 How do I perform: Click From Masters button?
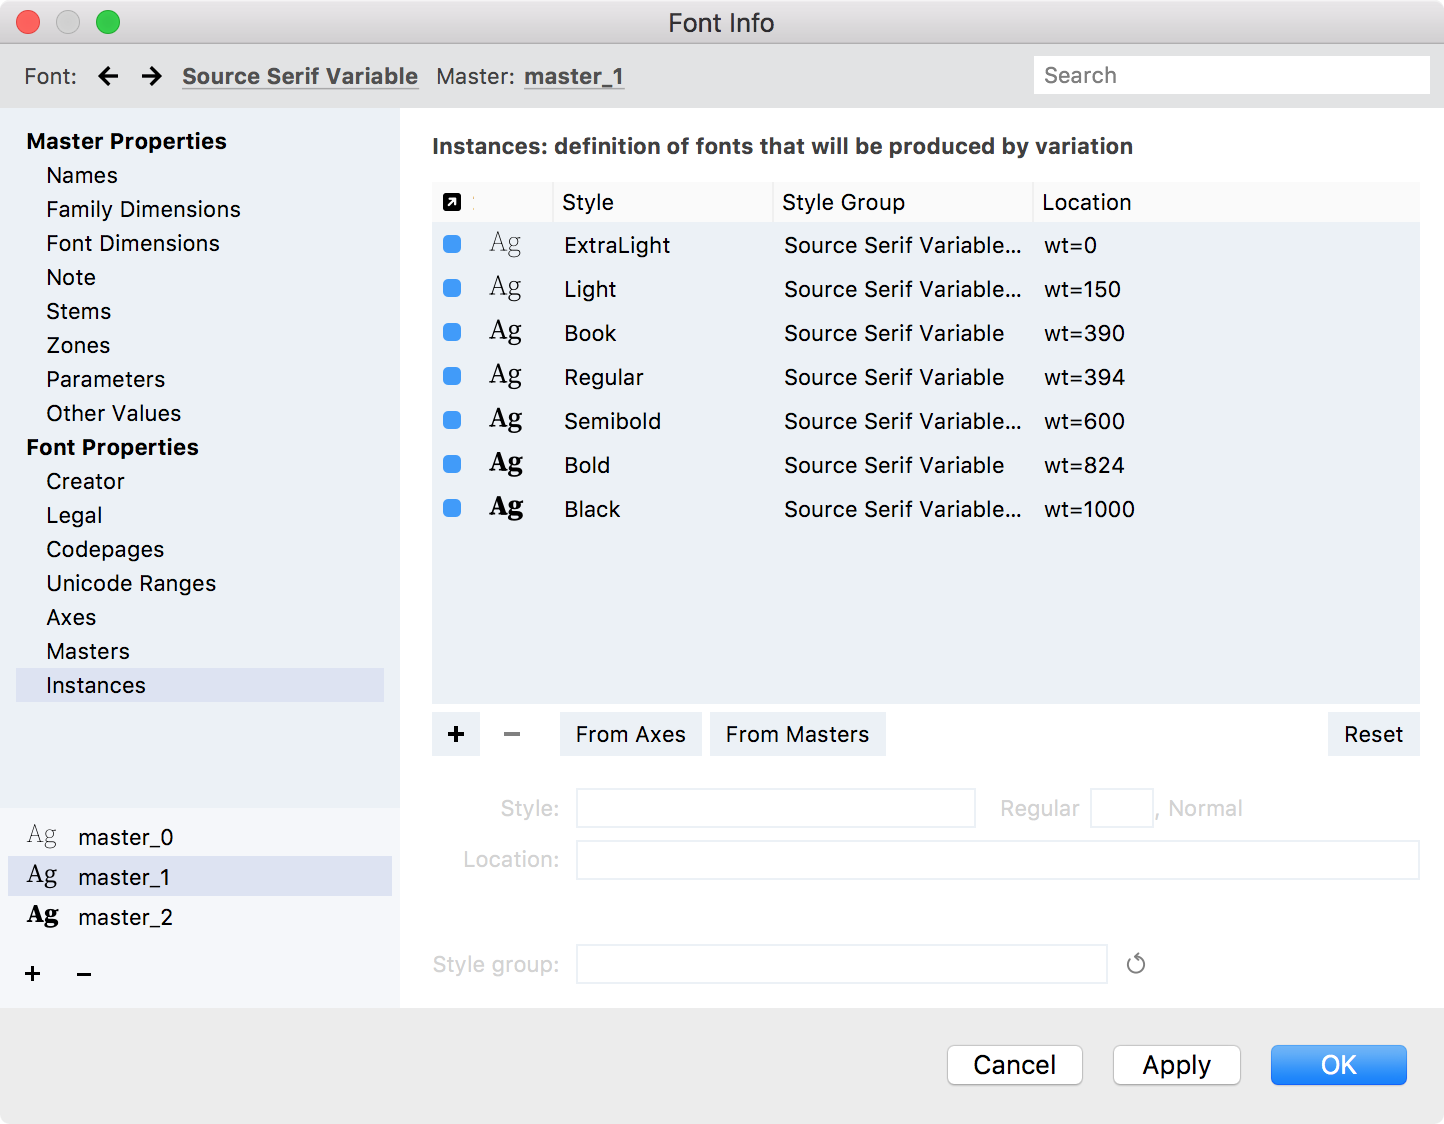pyautogui.click(x=798, y=734)
